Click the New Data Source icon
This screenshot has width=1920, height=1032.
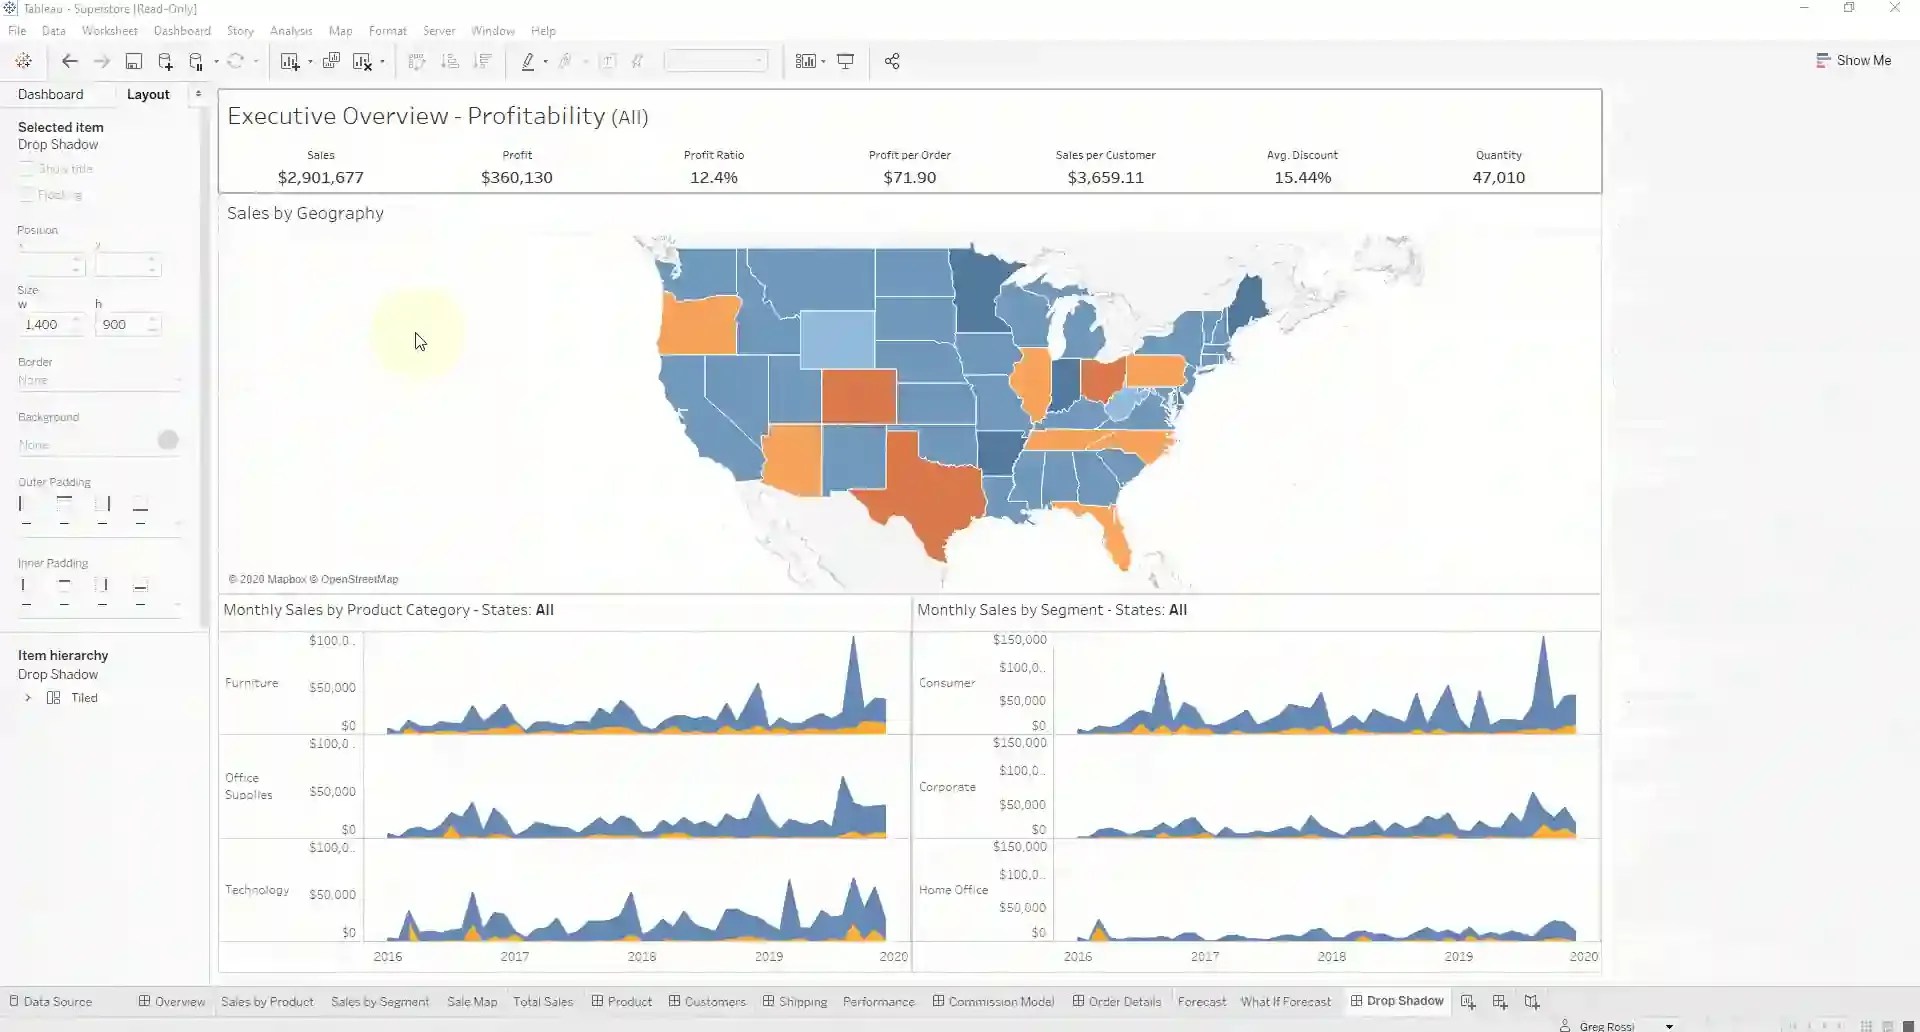164,61
